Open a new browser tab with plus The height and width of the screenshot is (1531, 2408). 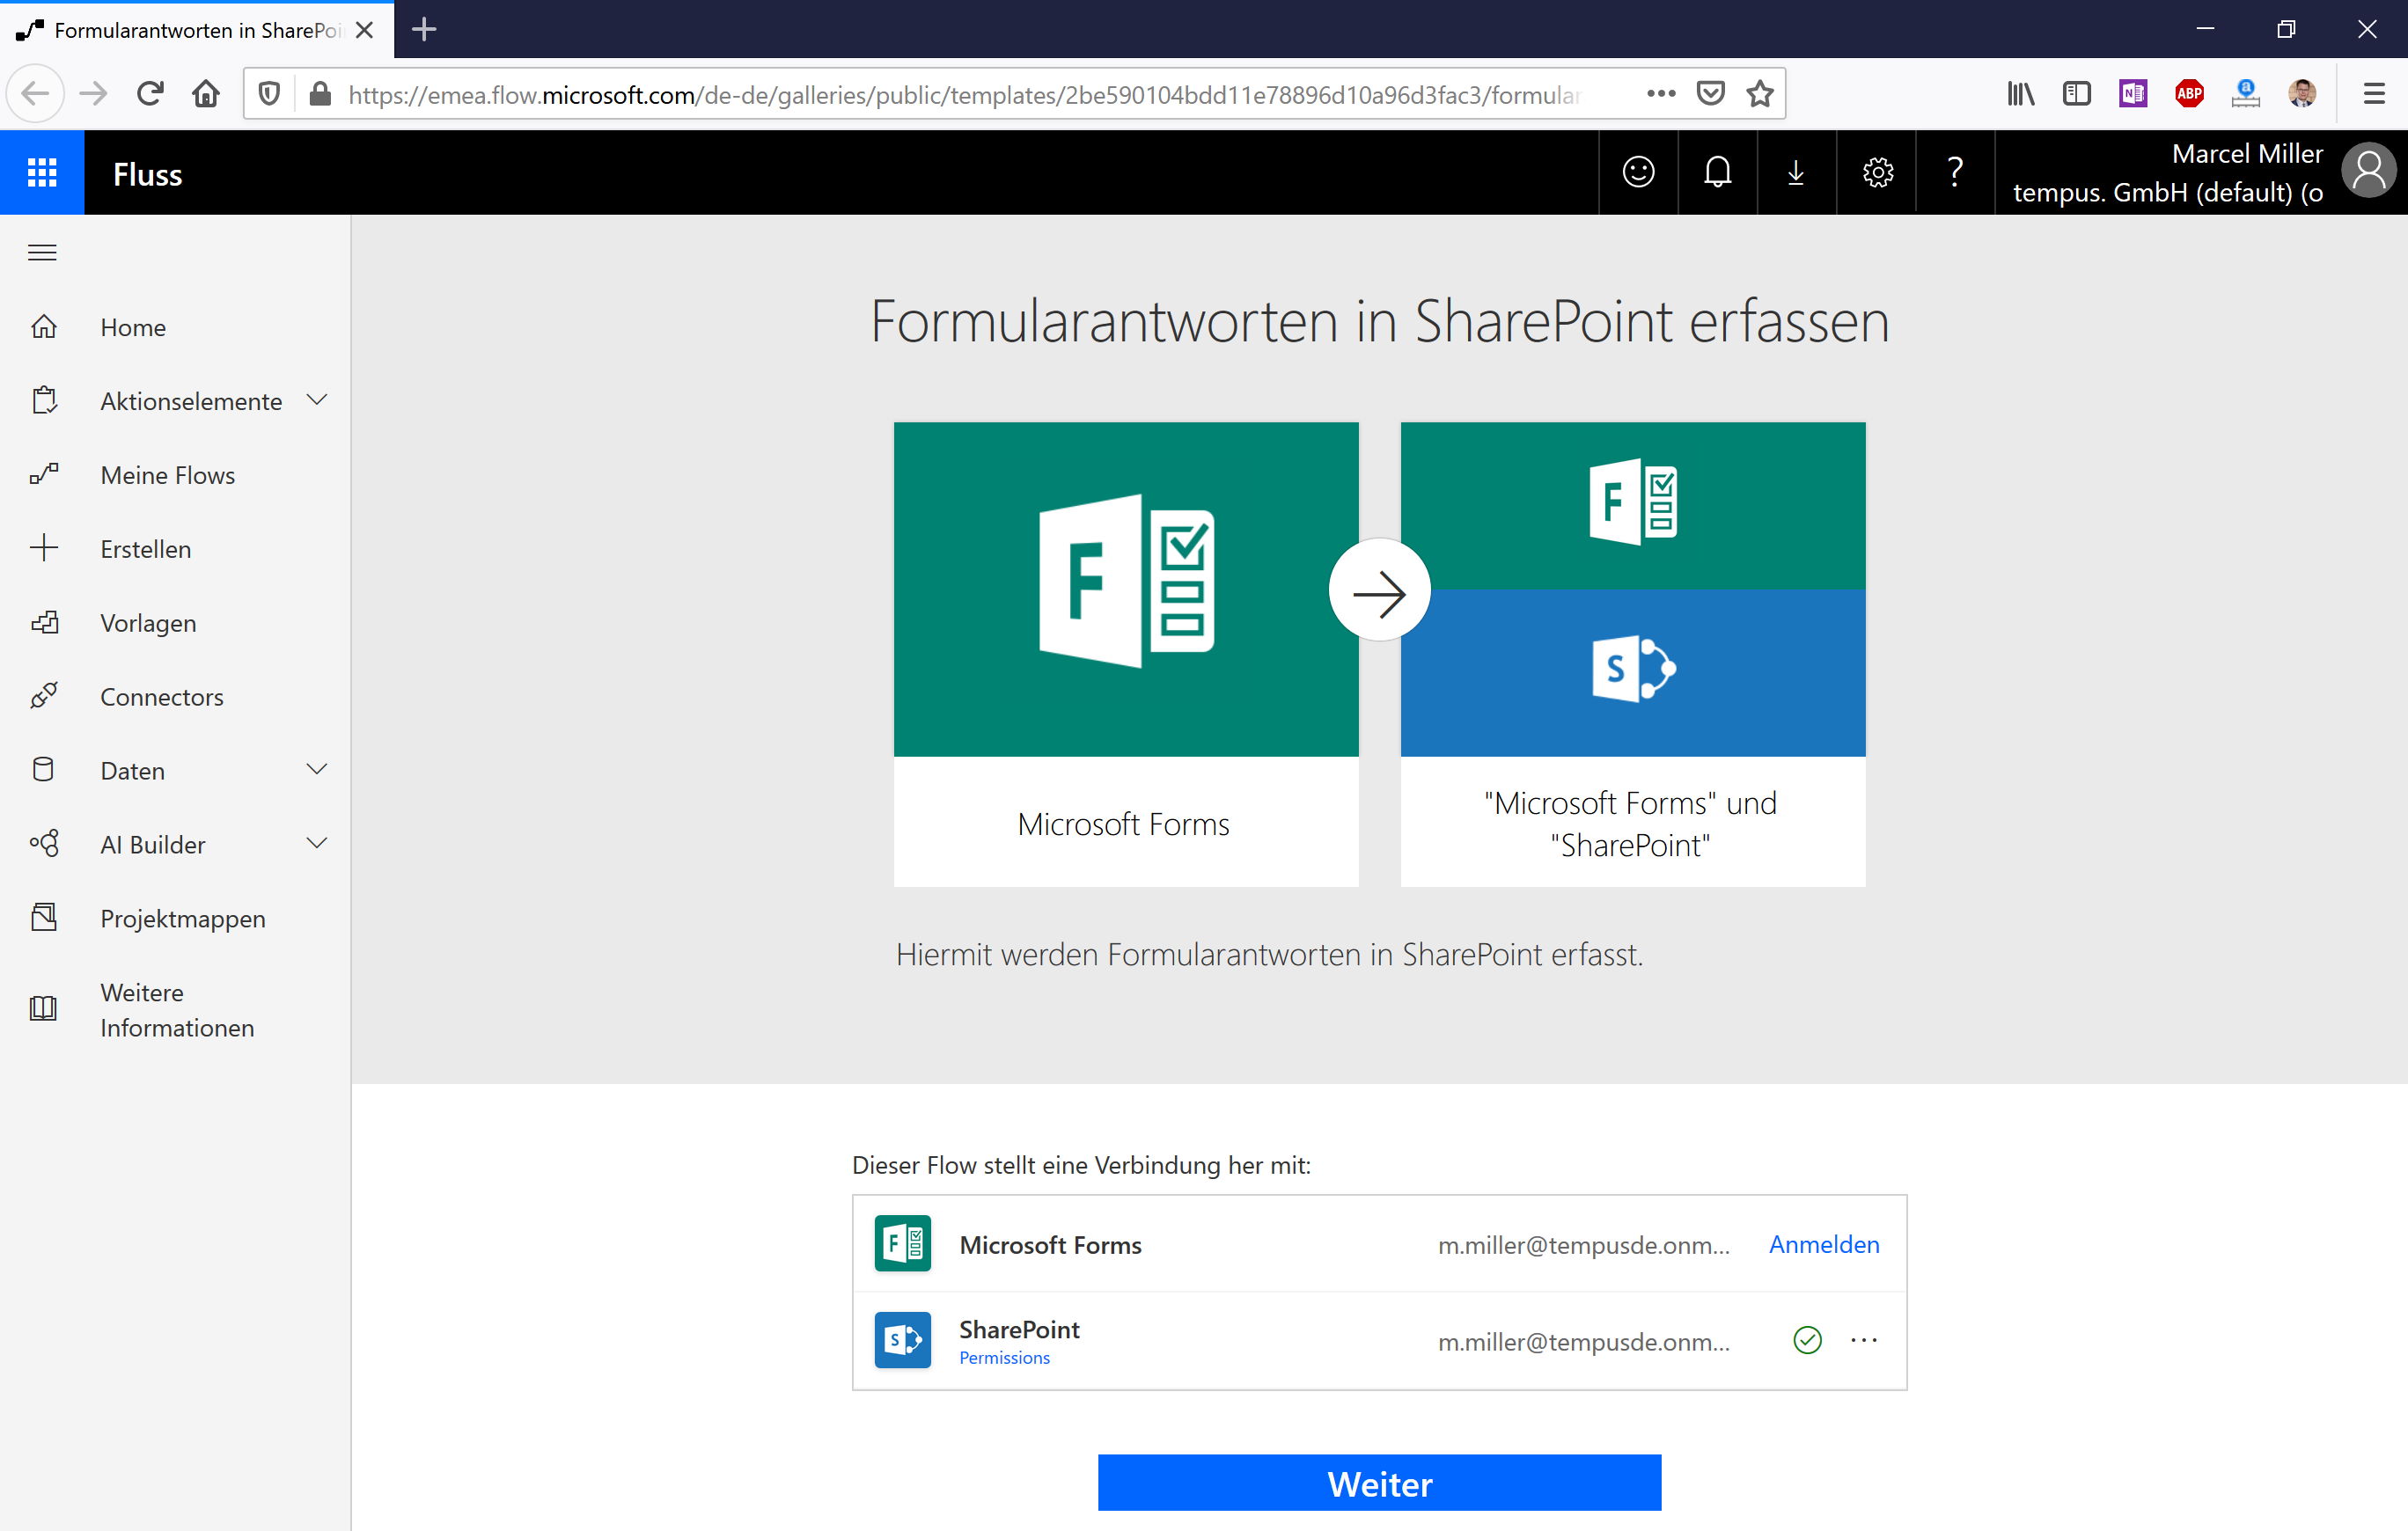[424, 29]
